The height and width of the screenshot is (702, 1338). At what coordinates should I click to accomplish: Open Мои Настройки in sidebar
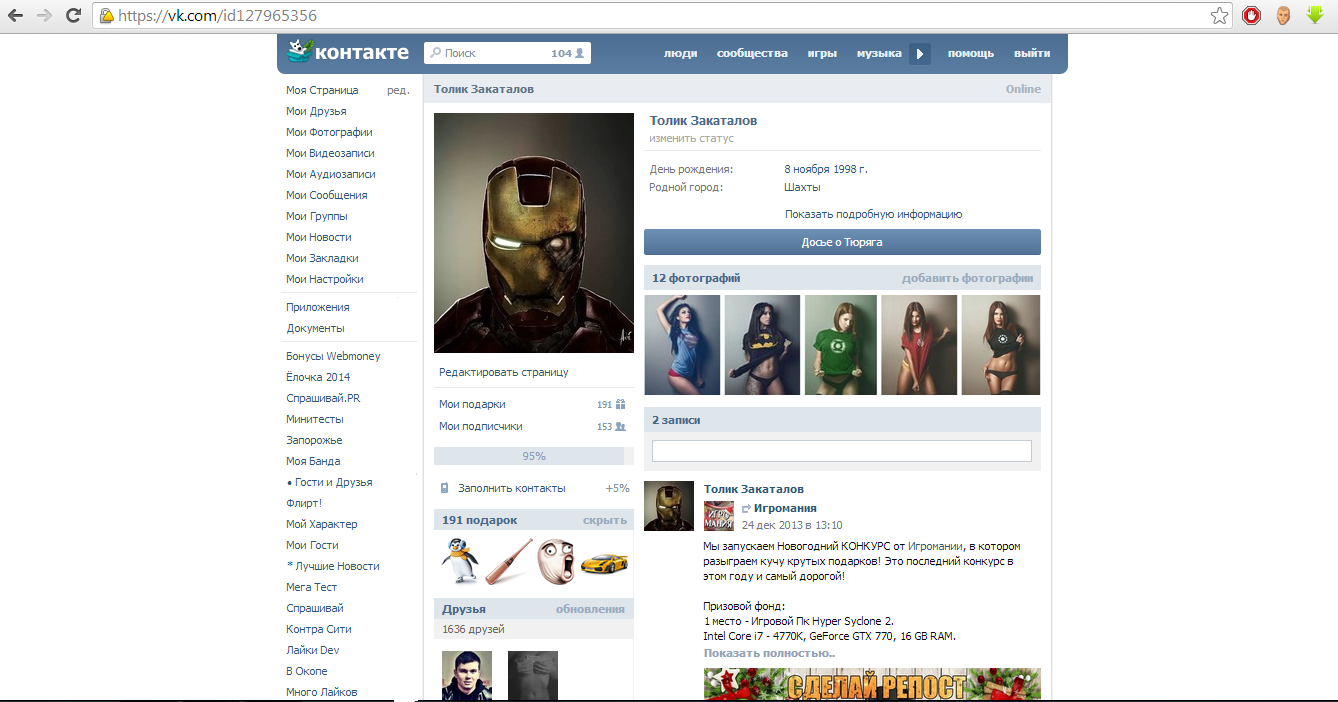tap(325, 279)
